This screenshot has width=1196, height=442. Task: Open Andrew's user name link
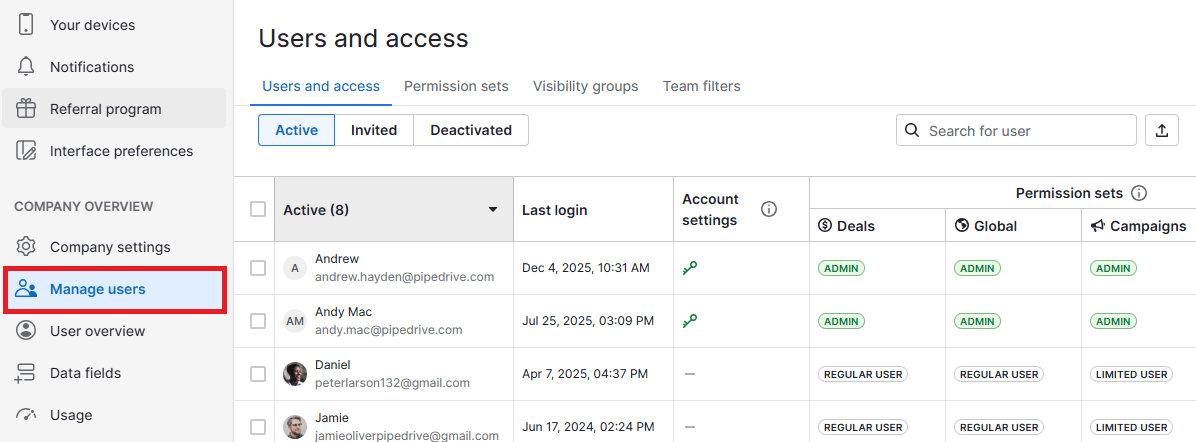(336, 259)
